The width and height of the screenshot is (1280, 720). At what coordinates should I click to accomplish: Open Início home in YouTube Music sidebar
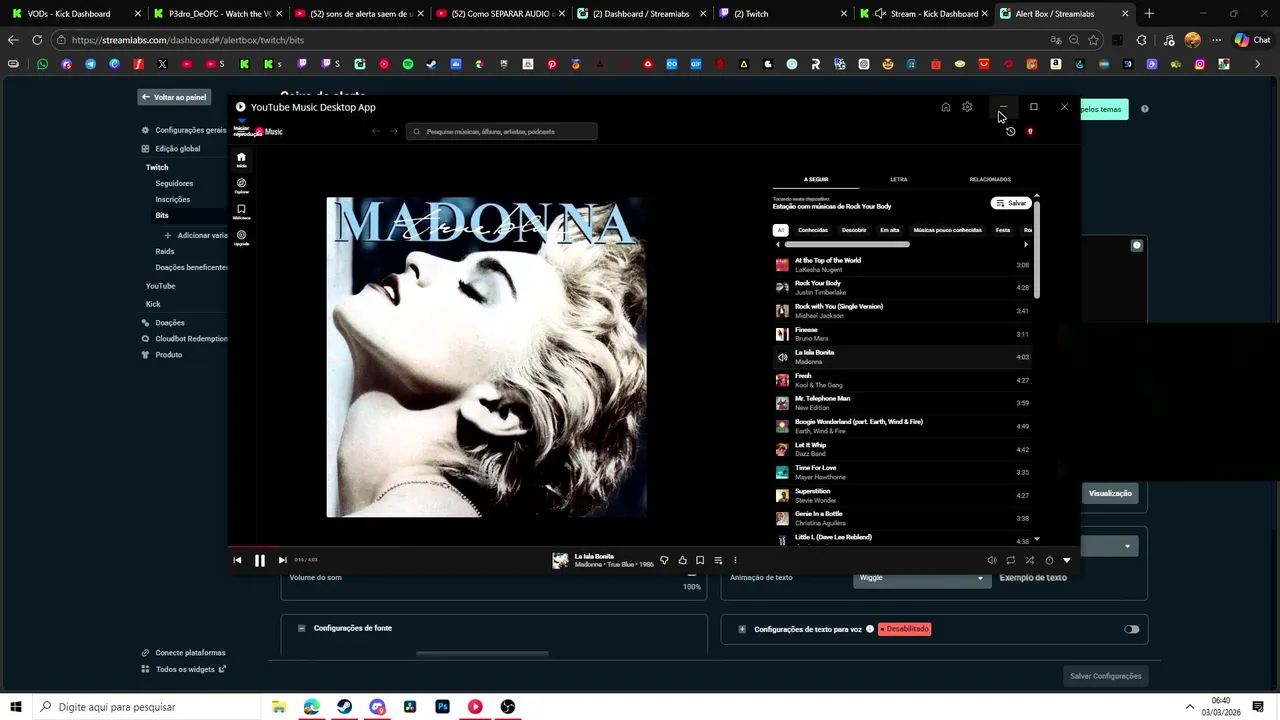tap(241, 159)
